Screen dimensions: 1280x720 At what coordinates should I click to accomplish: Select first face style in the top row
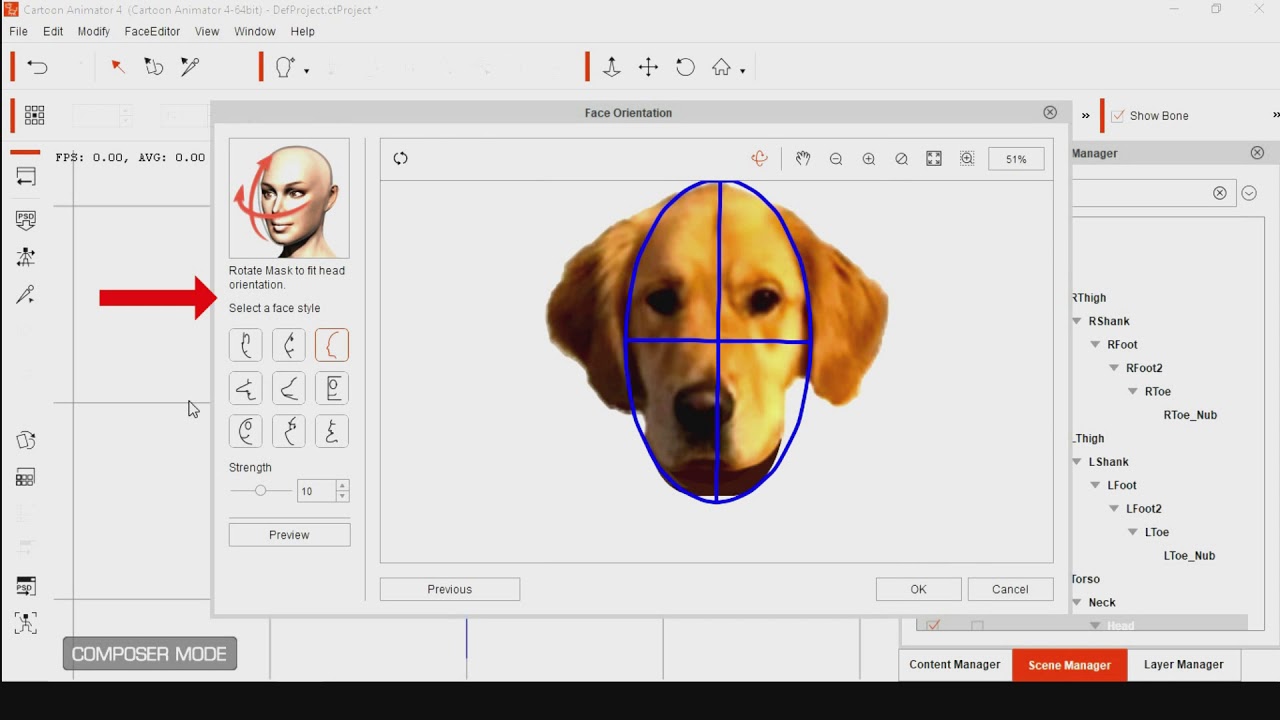pos(246,345)
